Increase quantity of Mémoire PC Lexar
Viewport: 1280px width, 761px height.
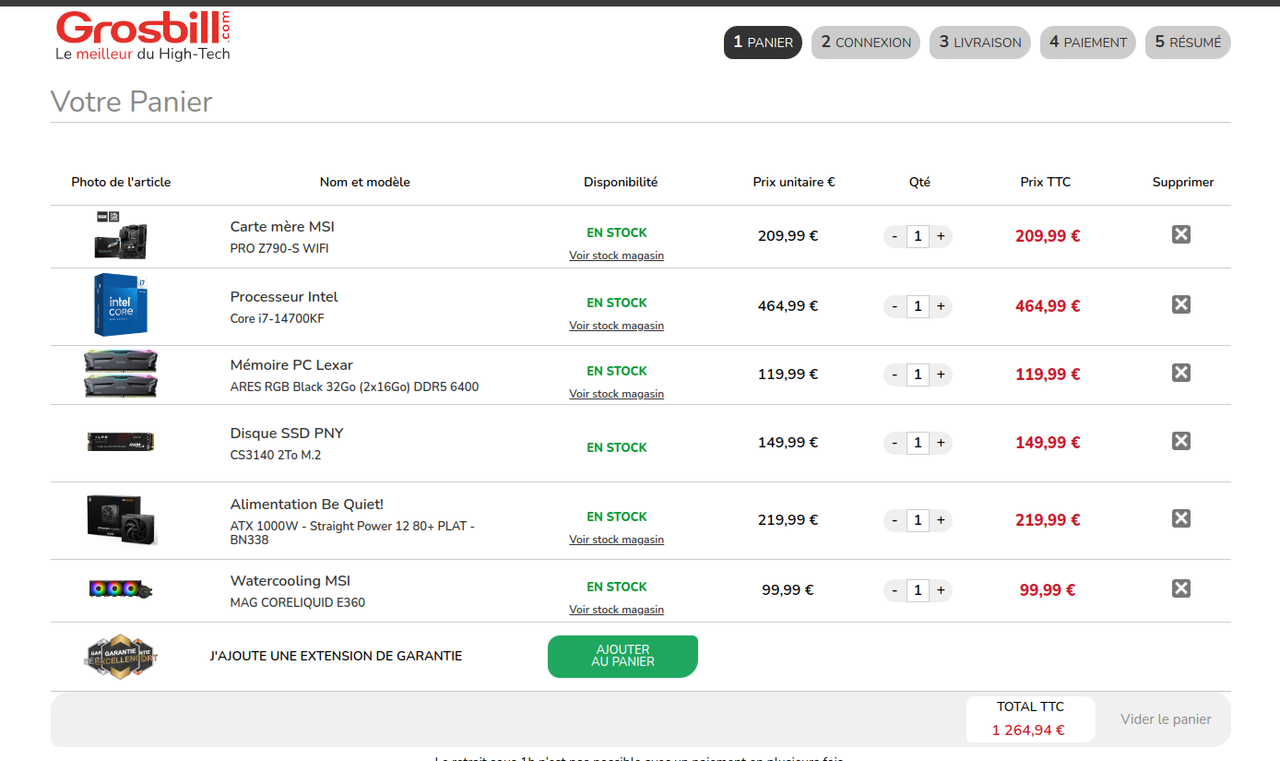pos(941,374)
